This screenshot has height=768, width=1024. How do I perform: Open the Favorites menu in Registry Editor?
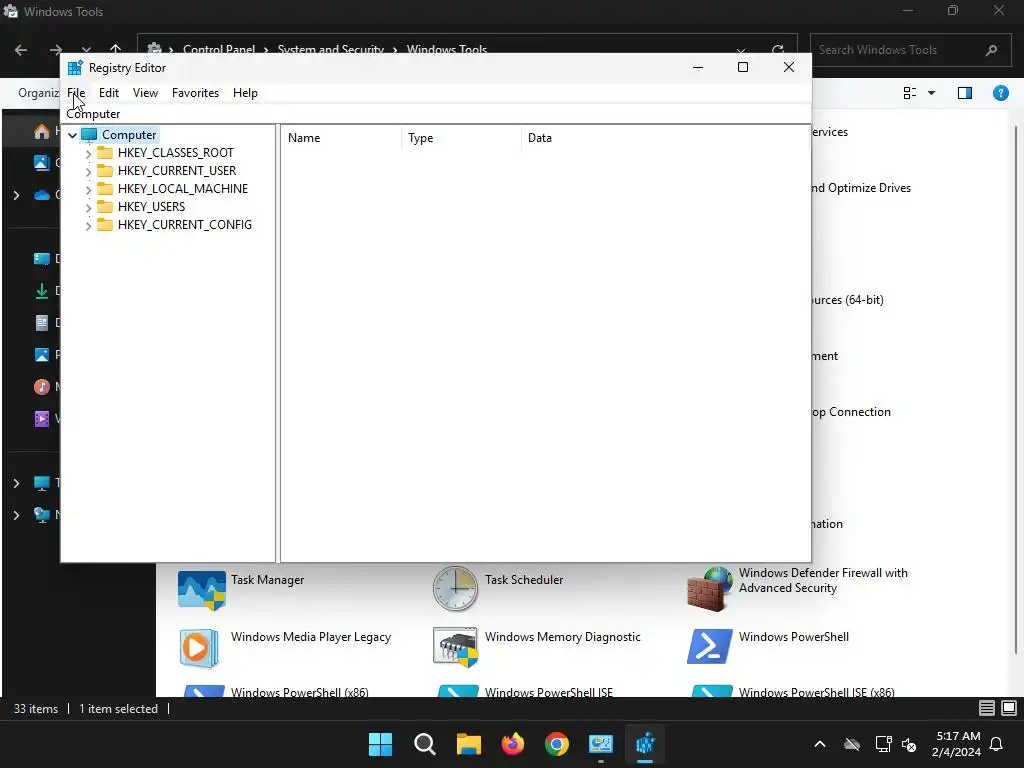(x=195, y=93)
